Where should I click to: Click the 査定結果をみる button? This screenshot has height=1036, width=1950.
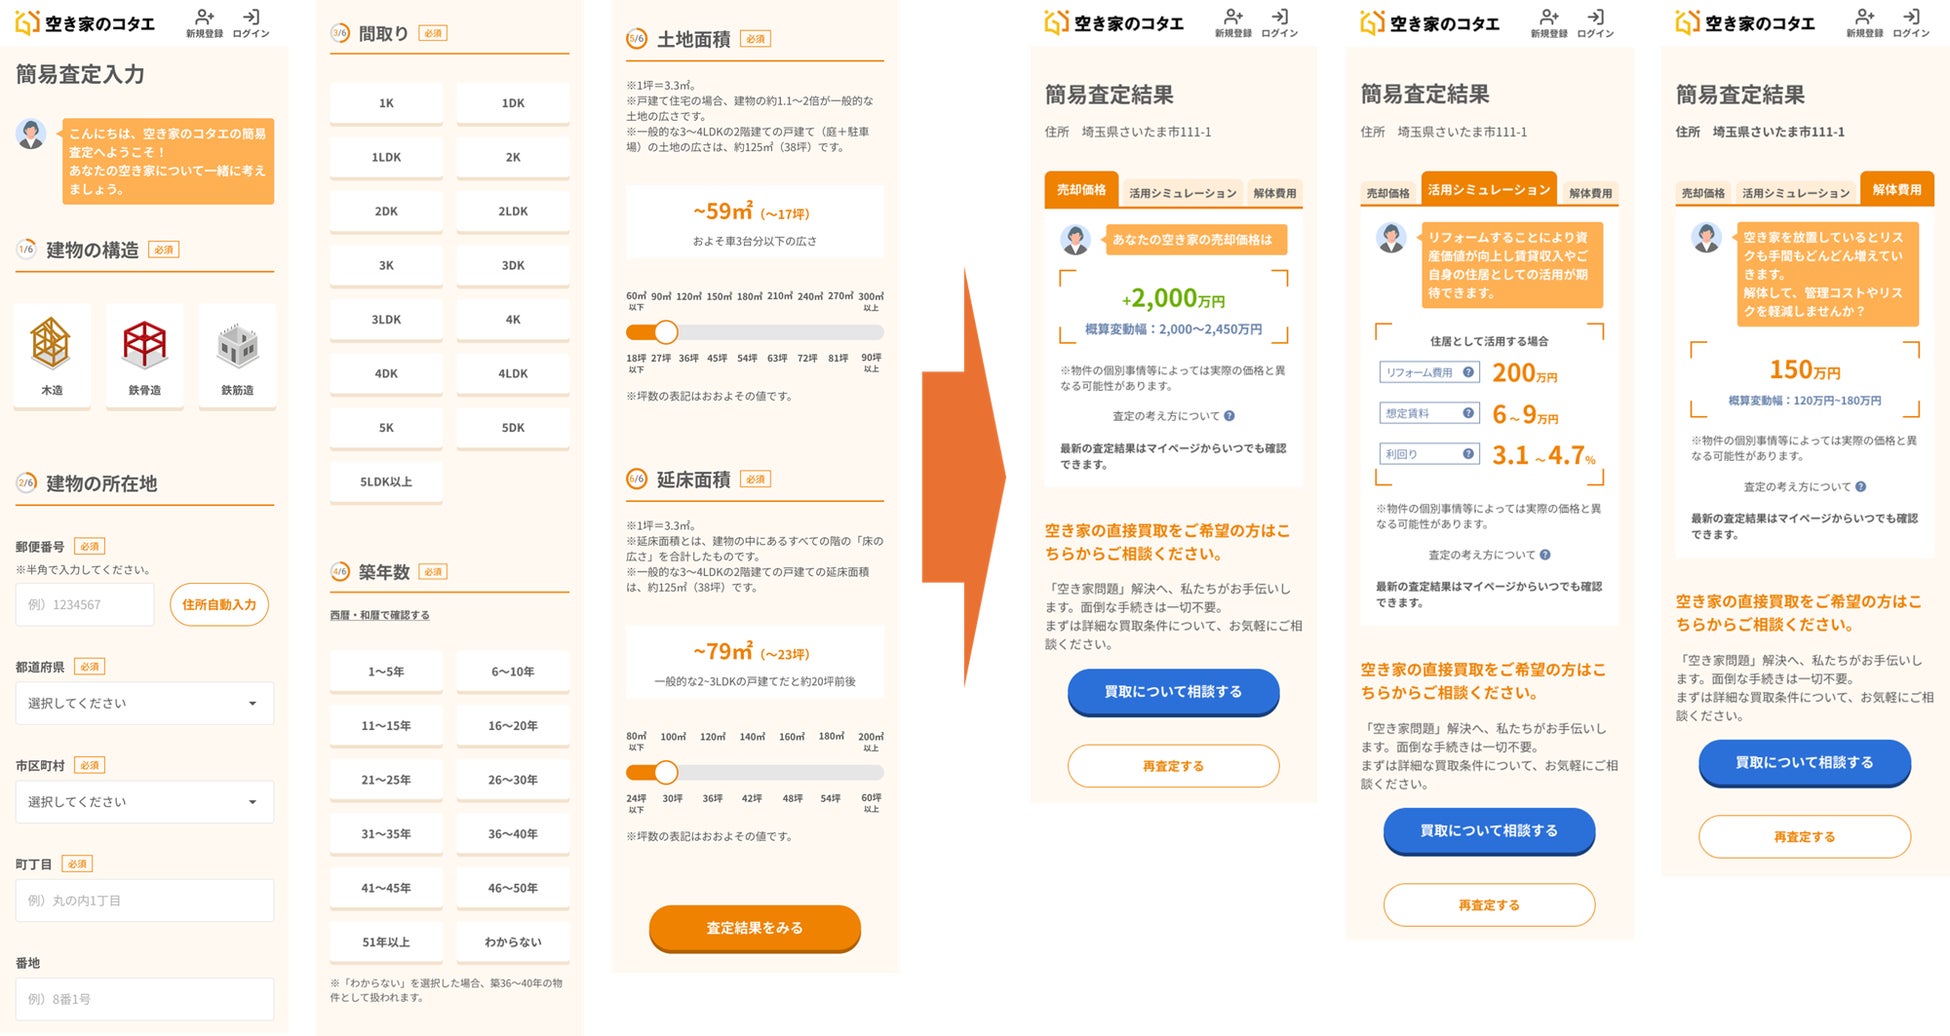[755, 928]
